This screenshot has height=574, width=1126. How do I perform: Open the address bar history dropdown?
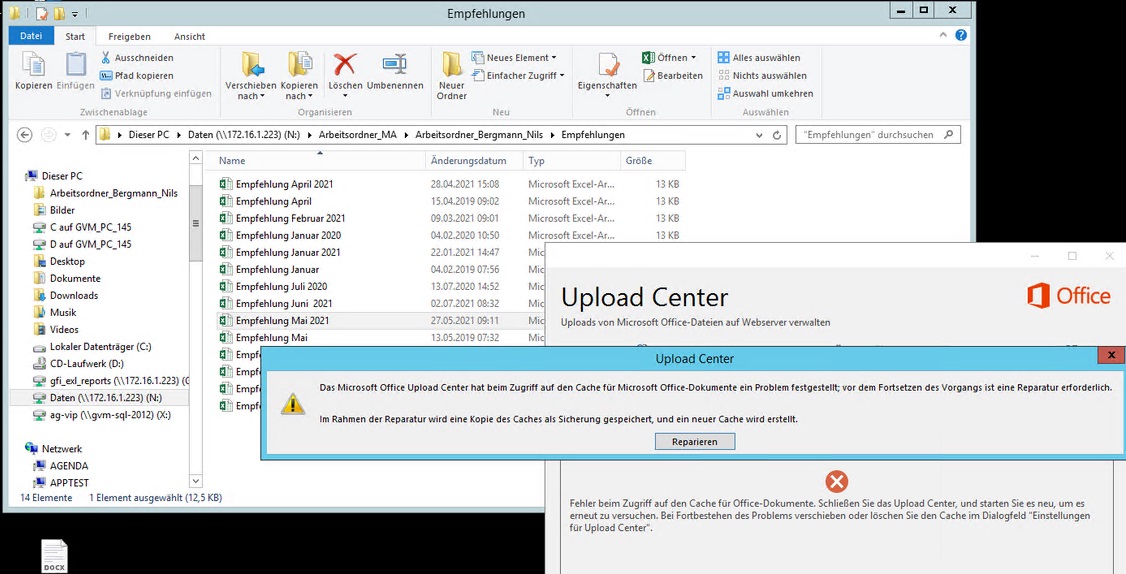(759, 135)
